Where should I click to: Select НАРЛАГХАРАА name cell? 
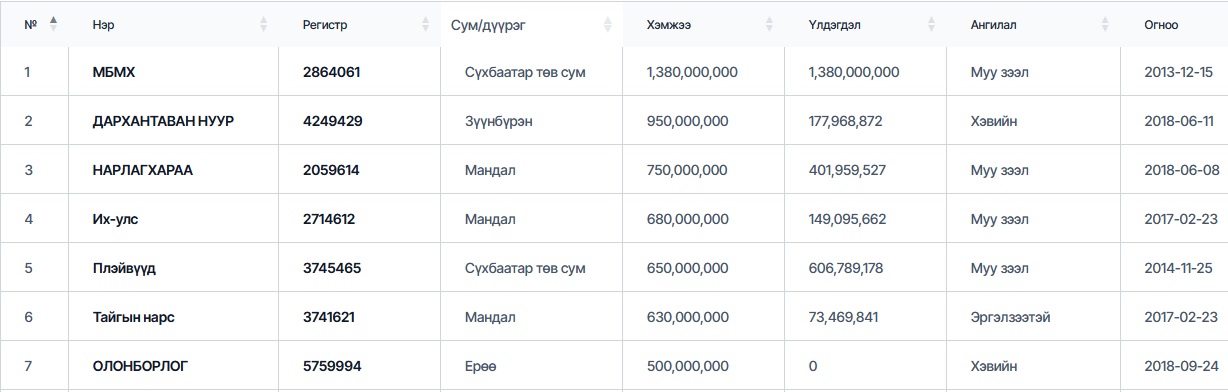pos(142,170)
